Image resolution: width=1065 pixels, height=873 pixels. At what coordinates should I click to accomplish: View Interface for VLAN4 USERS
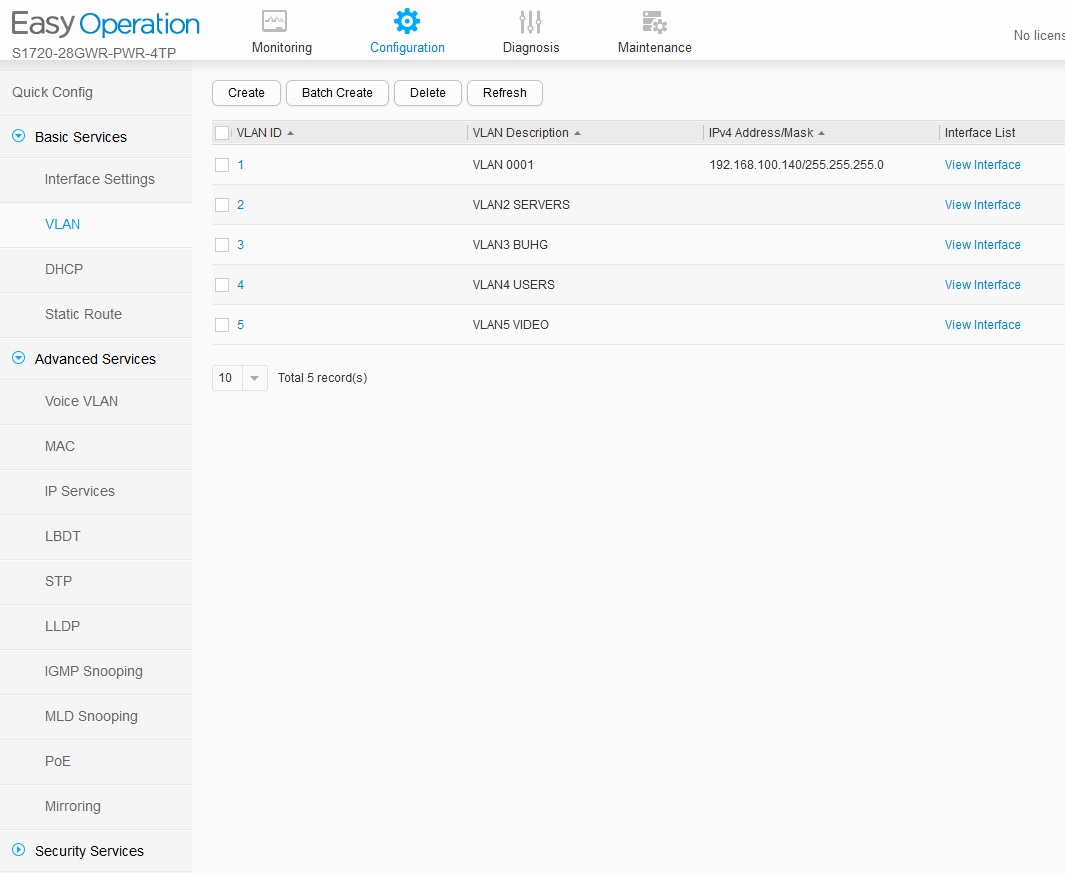982,285
